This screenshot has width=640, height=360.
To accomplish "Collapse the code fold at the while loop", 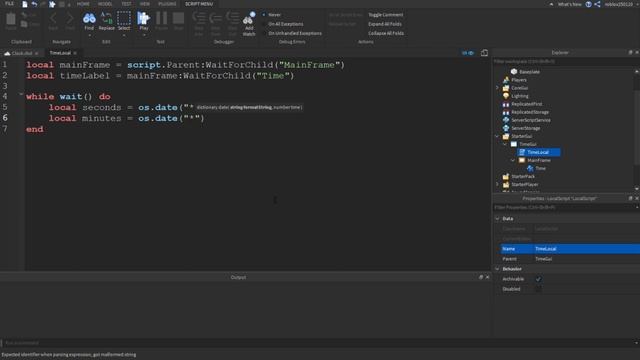I will [21, 94].
